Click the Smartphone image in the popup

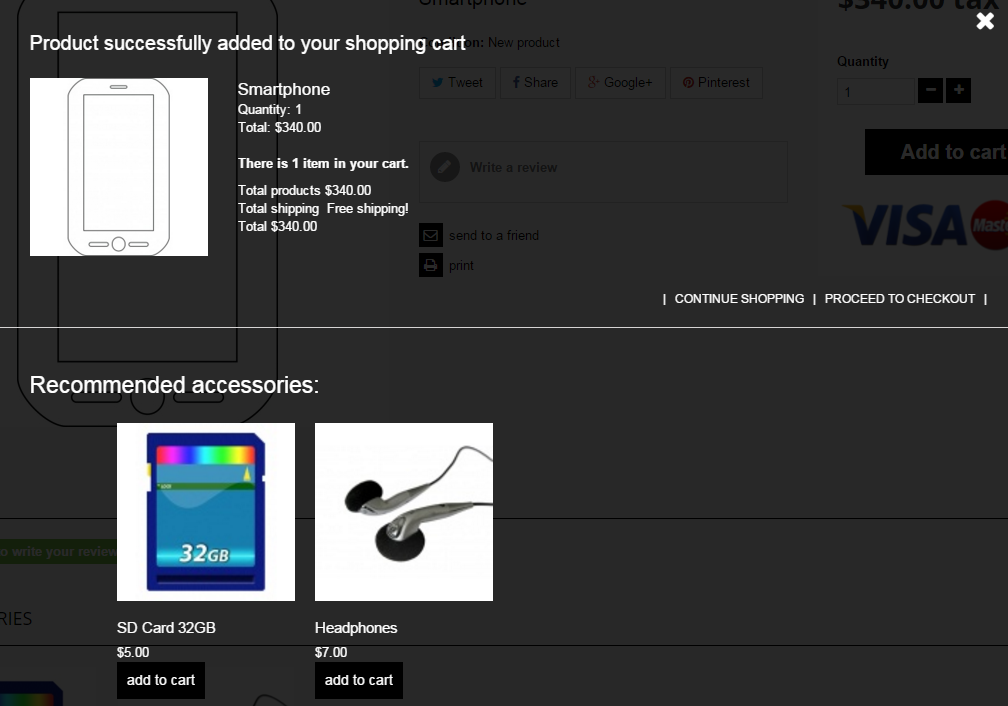click(x=119, y=167)
